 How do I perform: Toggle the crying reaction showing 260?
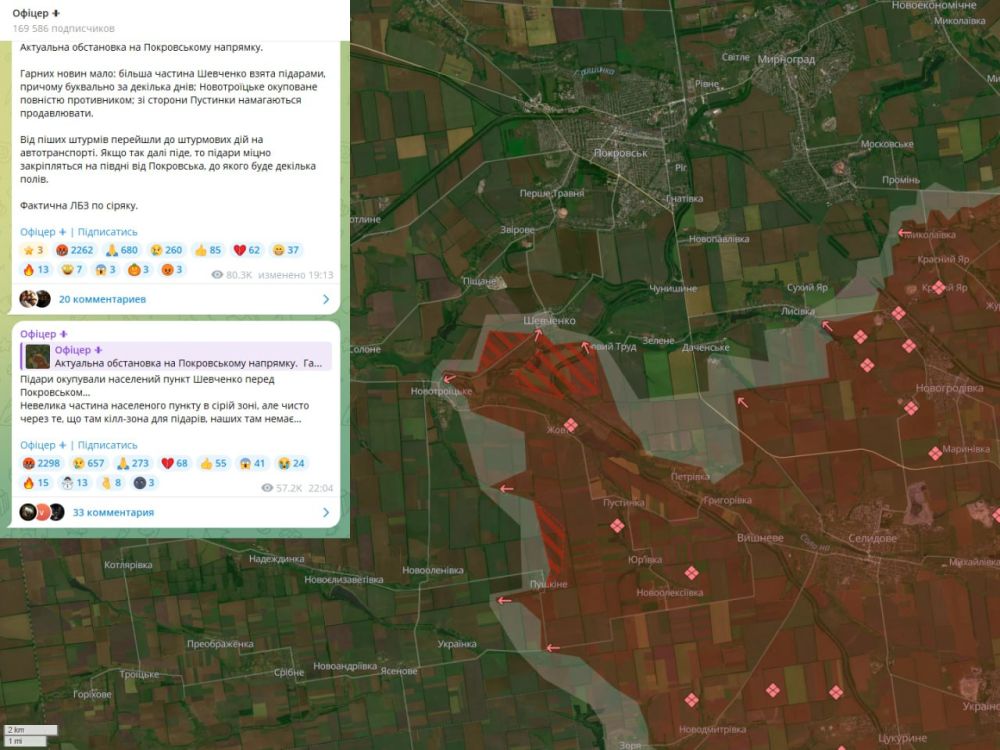(166, 250)
